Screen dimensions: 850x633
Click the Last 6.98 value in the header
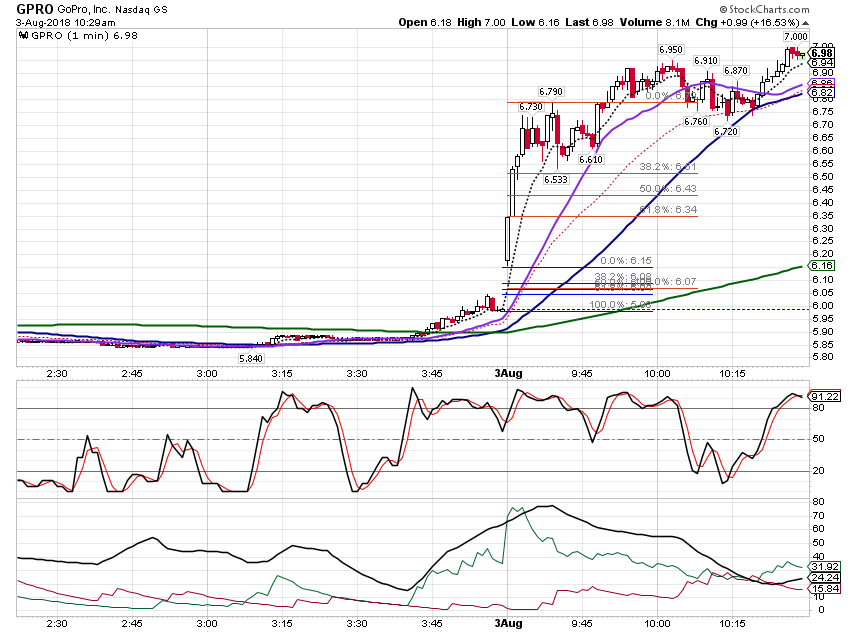coord(589,22)
